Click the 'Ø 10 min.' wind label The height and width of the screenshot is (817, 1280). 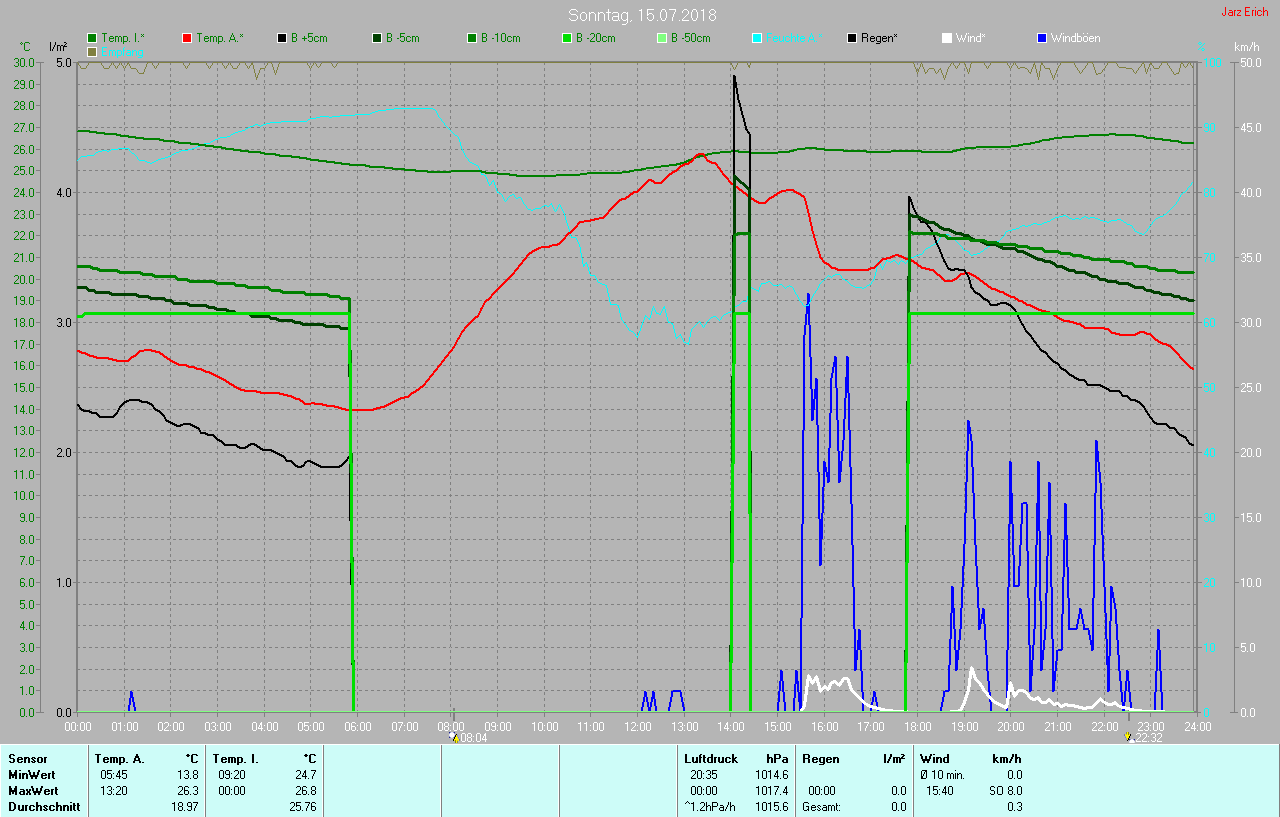click(x=943, y=775)
